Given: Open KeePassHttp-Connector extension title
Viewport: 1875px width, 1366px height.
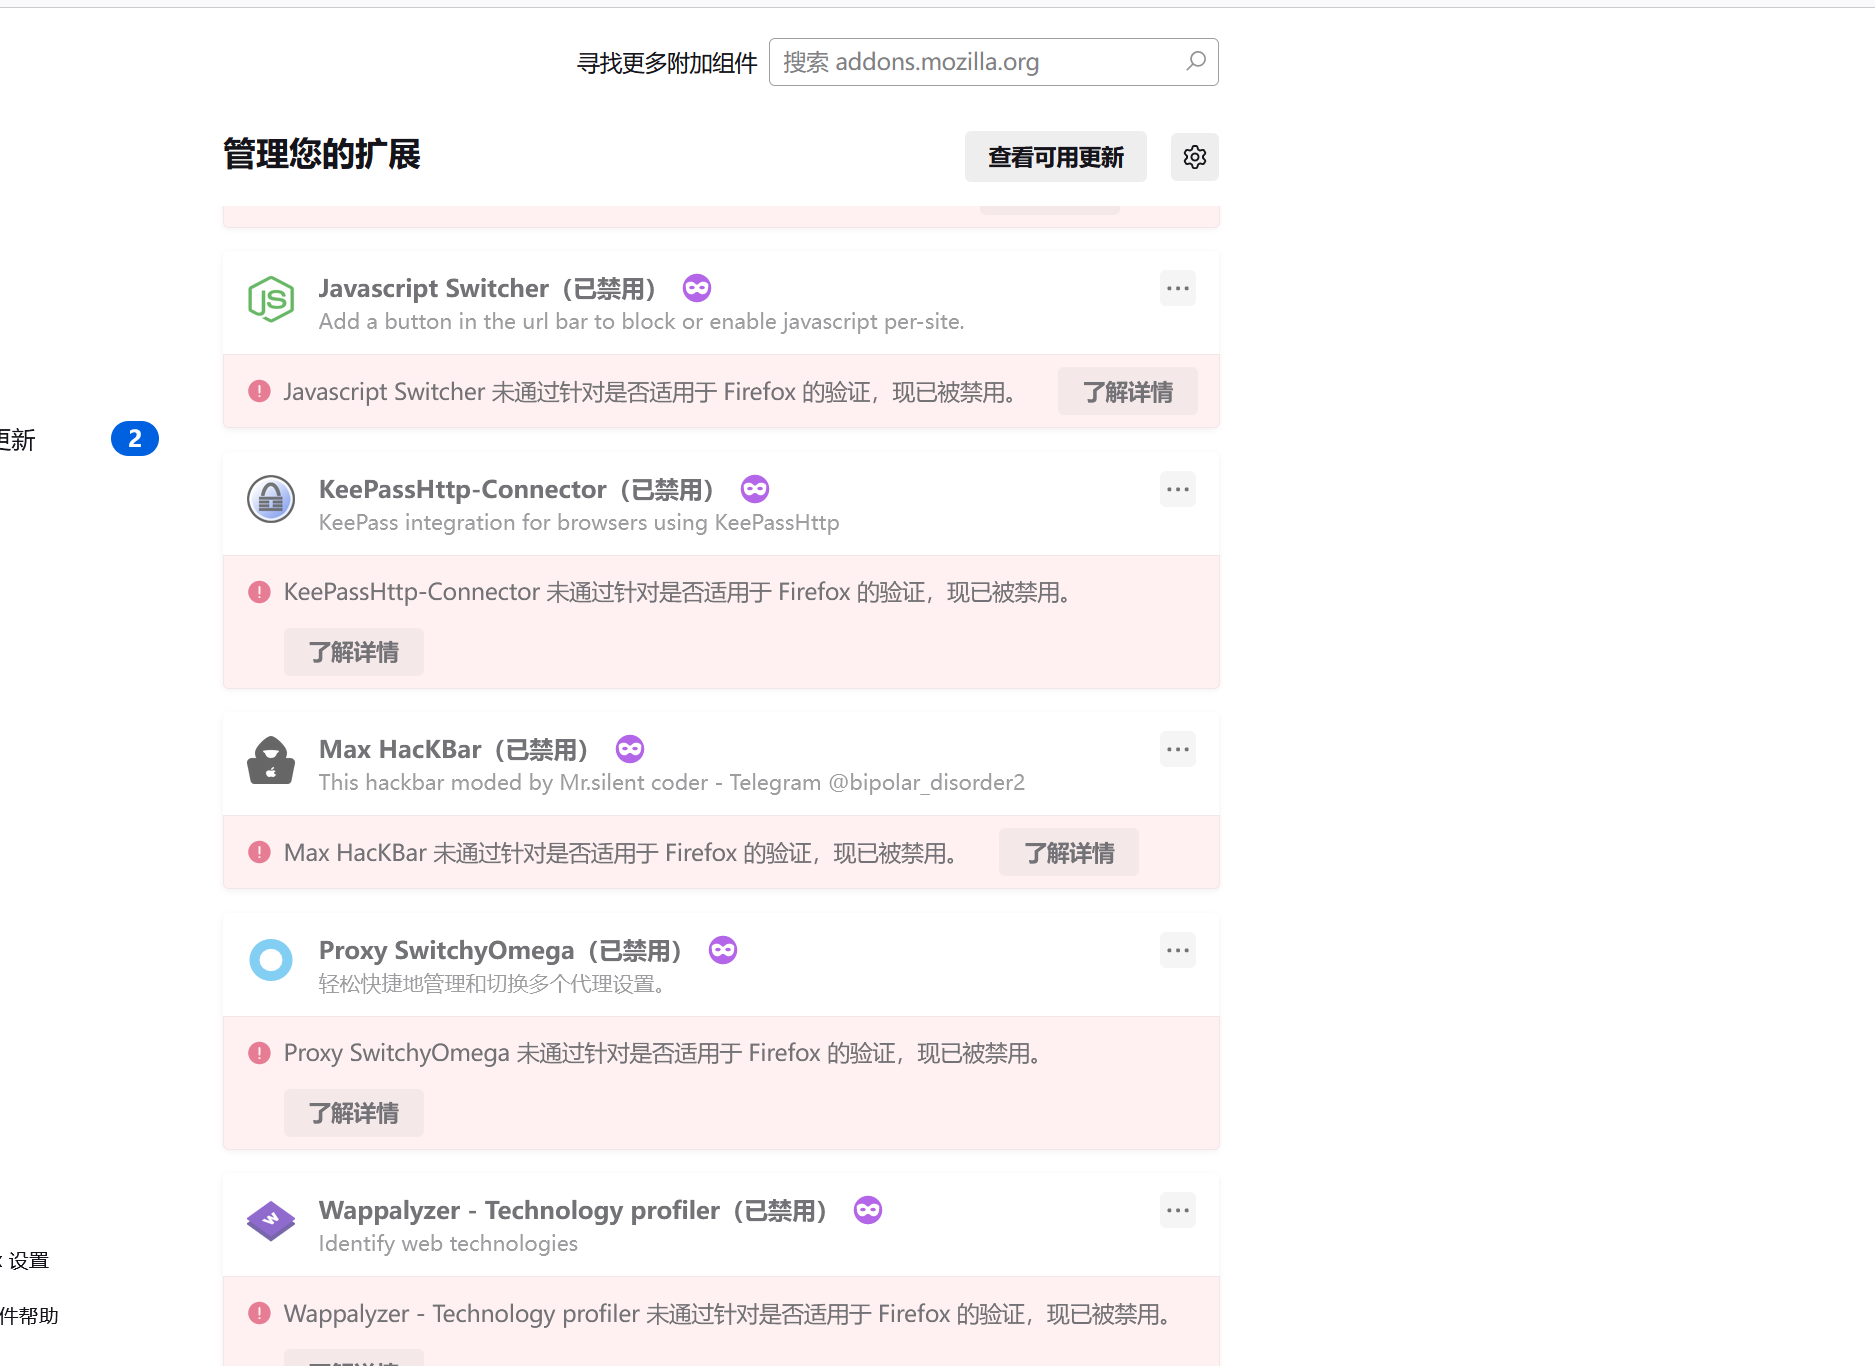Looking at the screenshot, I should coord(516,489).
